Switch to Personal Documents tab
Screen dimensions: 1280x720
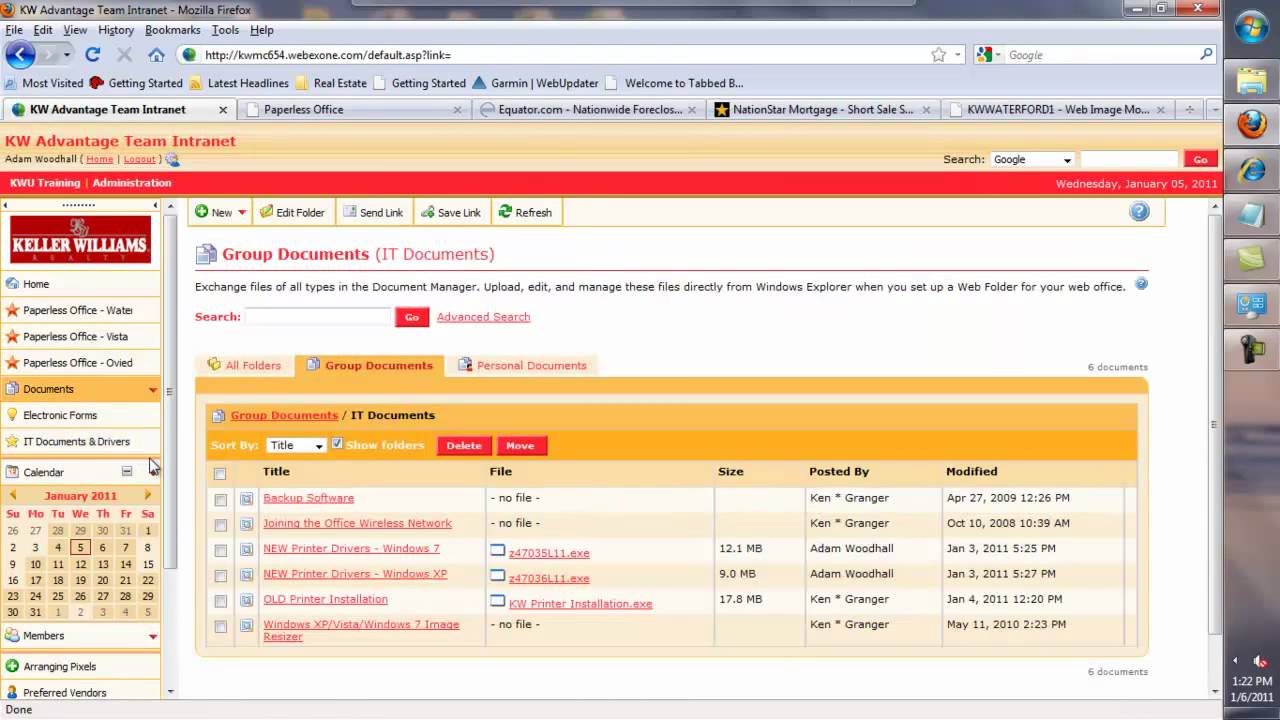click(522, 365)
